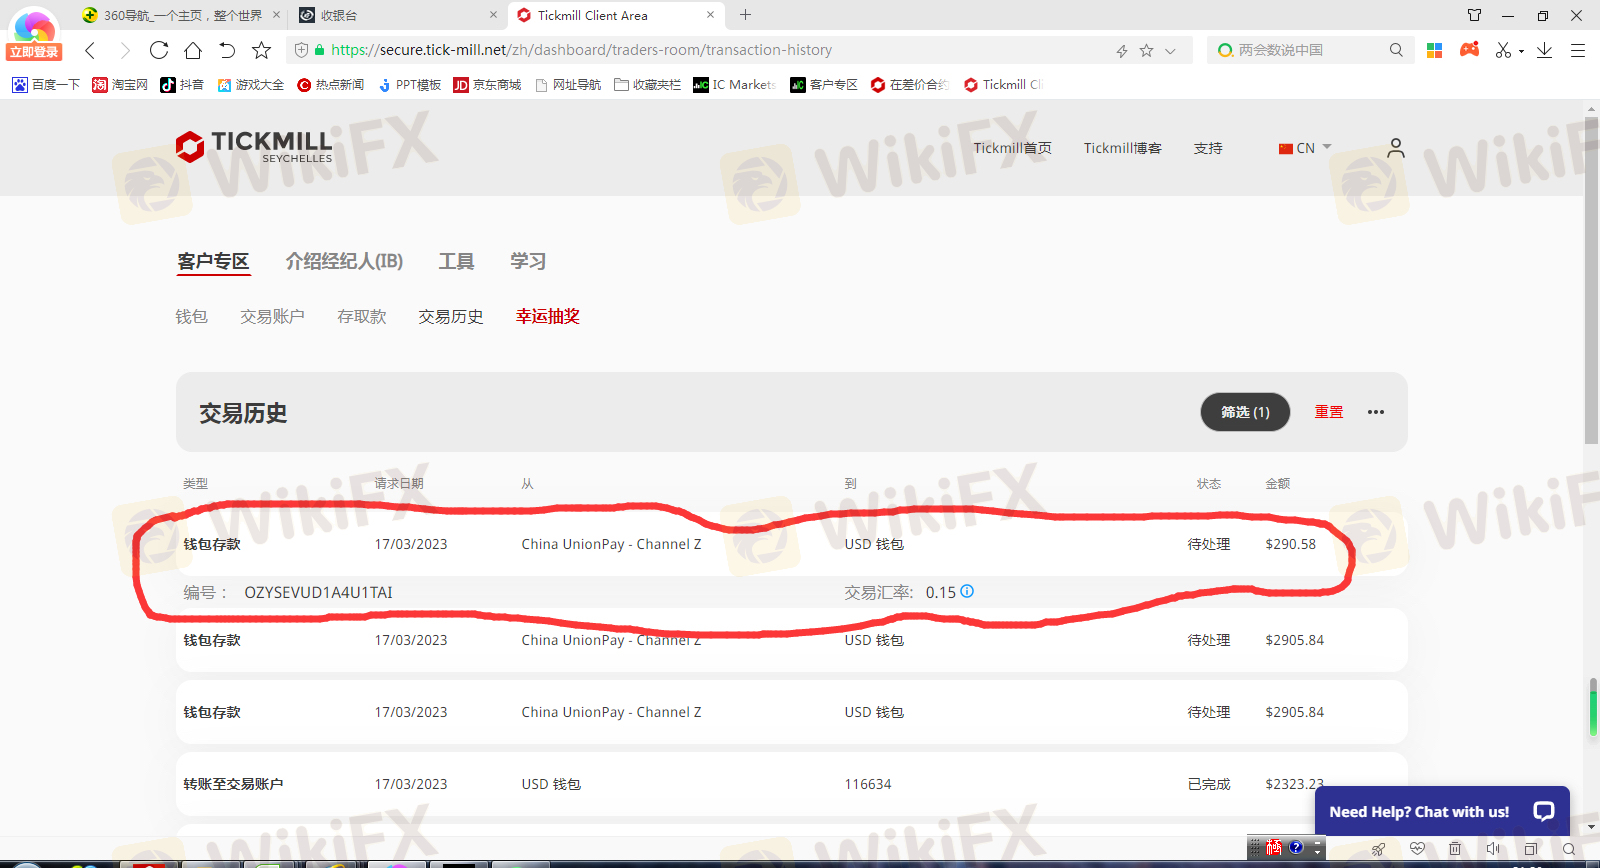The width and height of the screenshot is (1600, 868).
Task: Open a new browser tab
Action: [745, 15]
